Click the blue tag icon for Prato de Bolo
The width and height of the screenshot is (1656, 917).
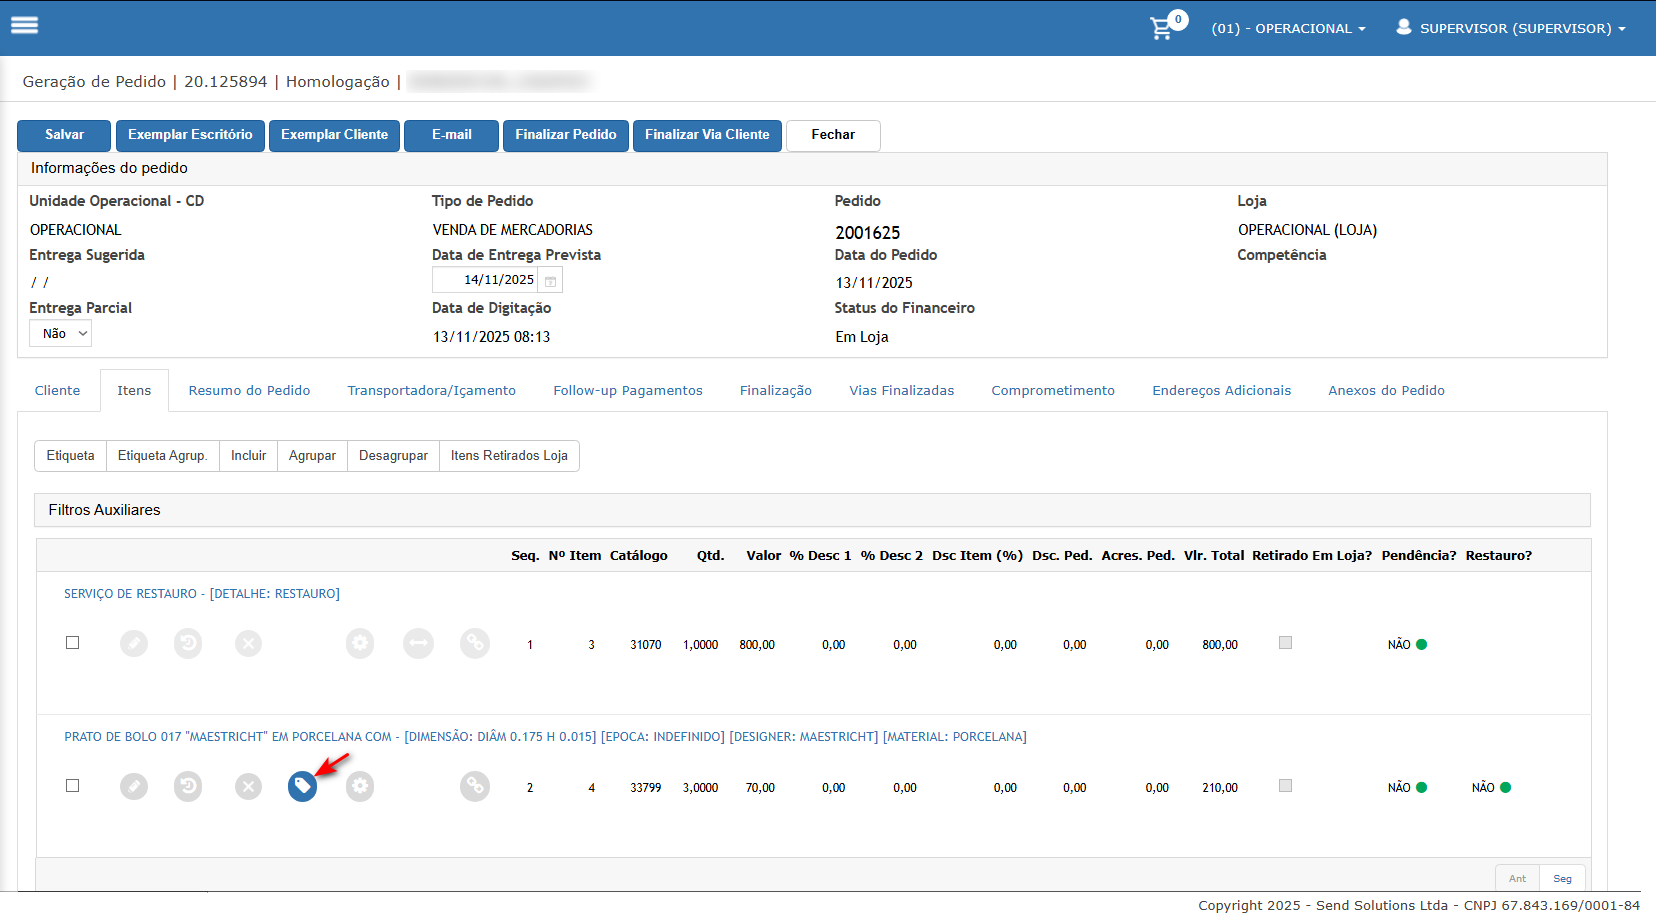coord(302,787)
